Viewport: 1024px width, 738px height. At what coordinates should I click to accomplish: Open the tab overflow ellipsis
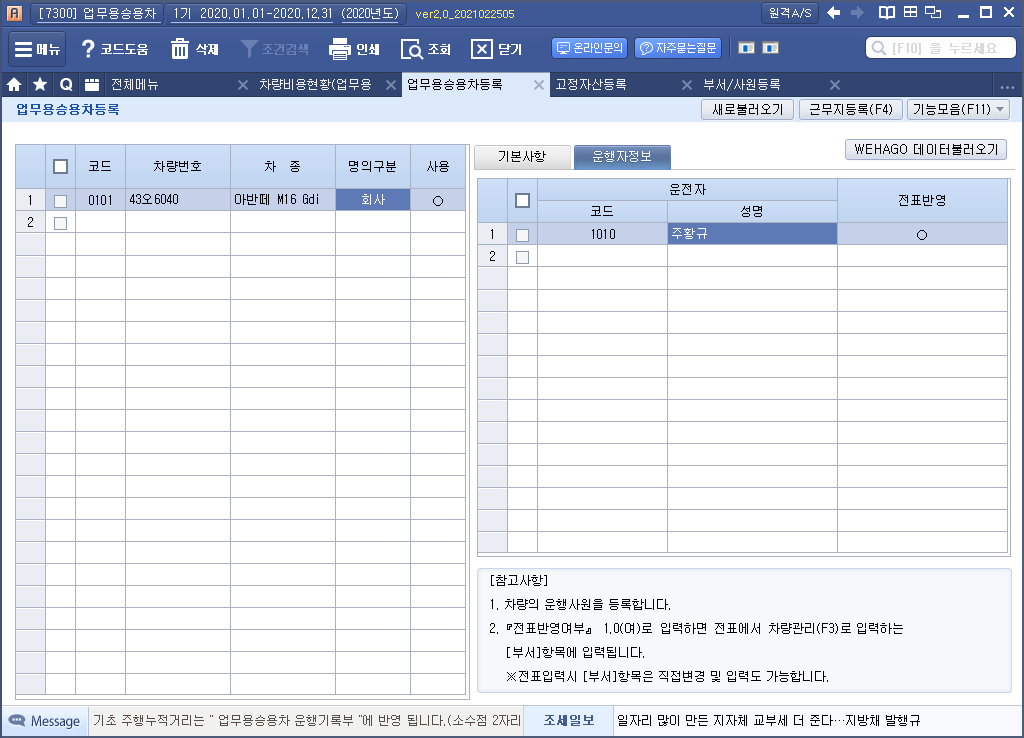(x=1007, y=86)
